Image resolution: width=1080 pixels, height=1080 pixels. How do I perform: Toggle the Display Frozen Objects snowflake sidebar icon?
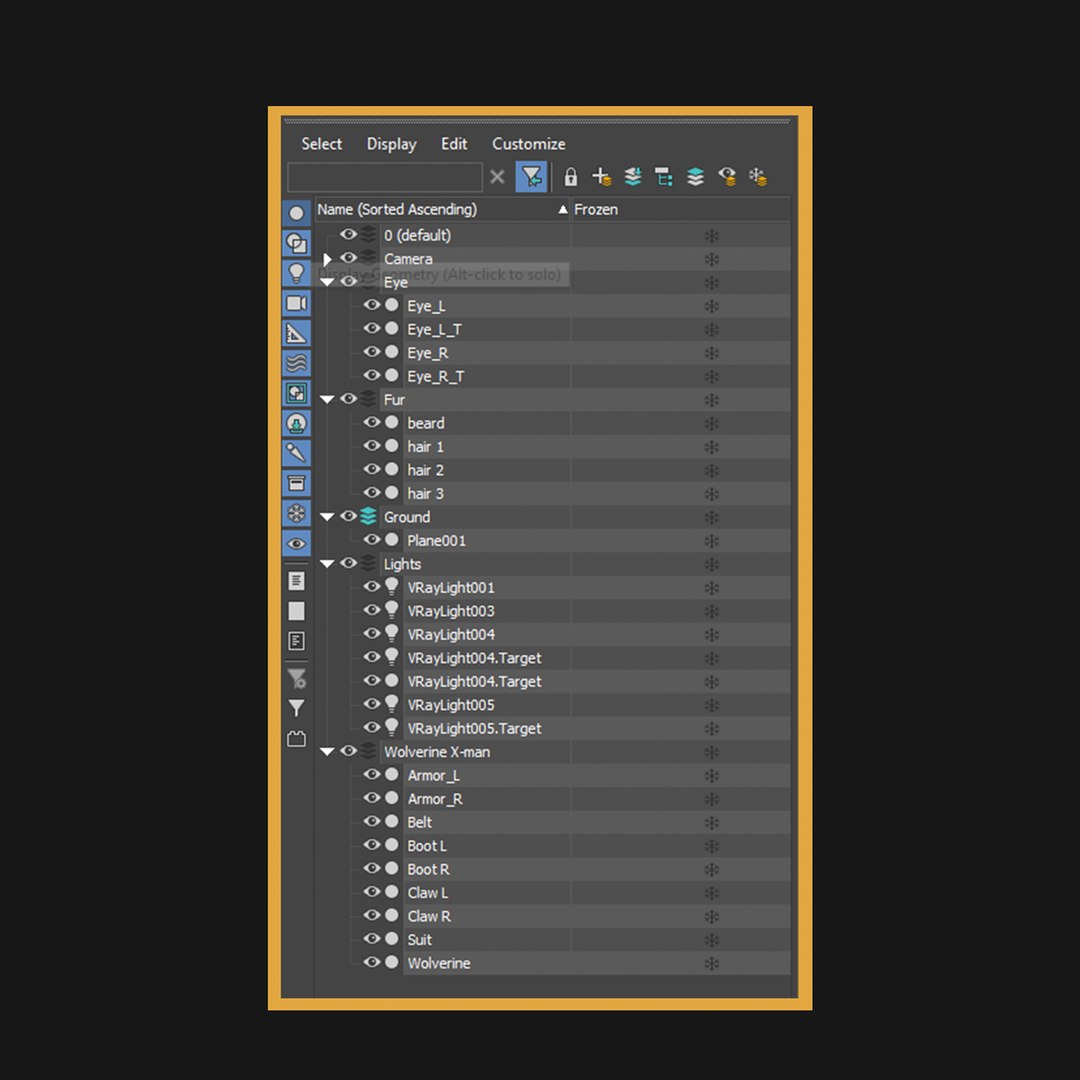296,513
